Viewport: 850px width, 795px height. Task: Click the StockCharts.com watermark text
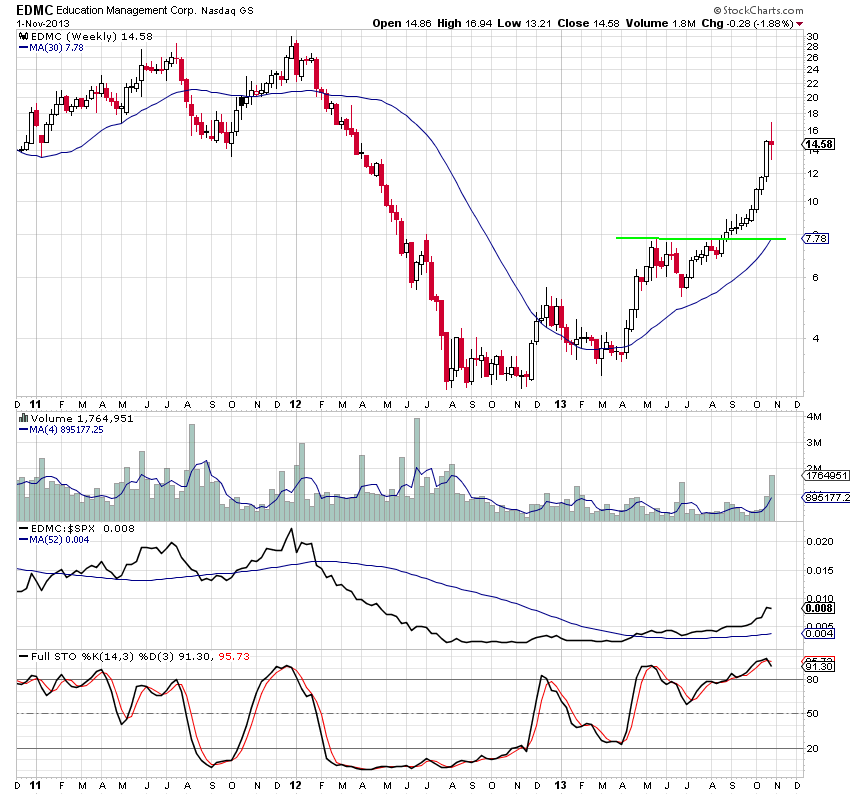[x=762, y=10]
